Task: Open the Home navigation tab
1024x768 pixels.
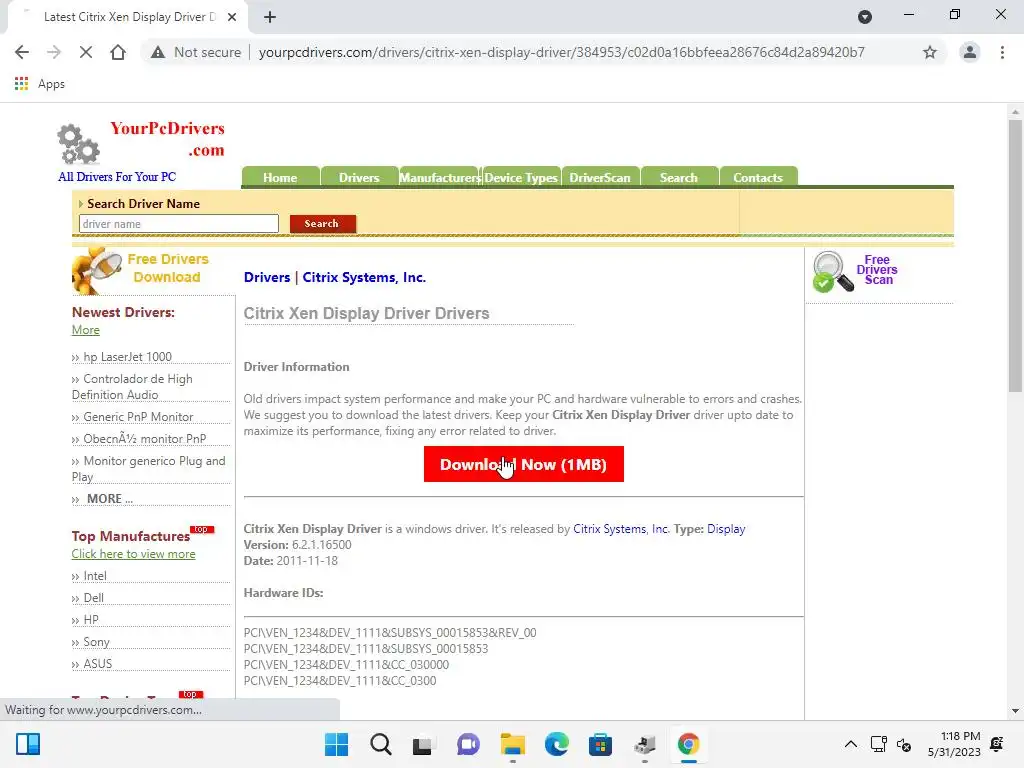Action: (280, 178)
